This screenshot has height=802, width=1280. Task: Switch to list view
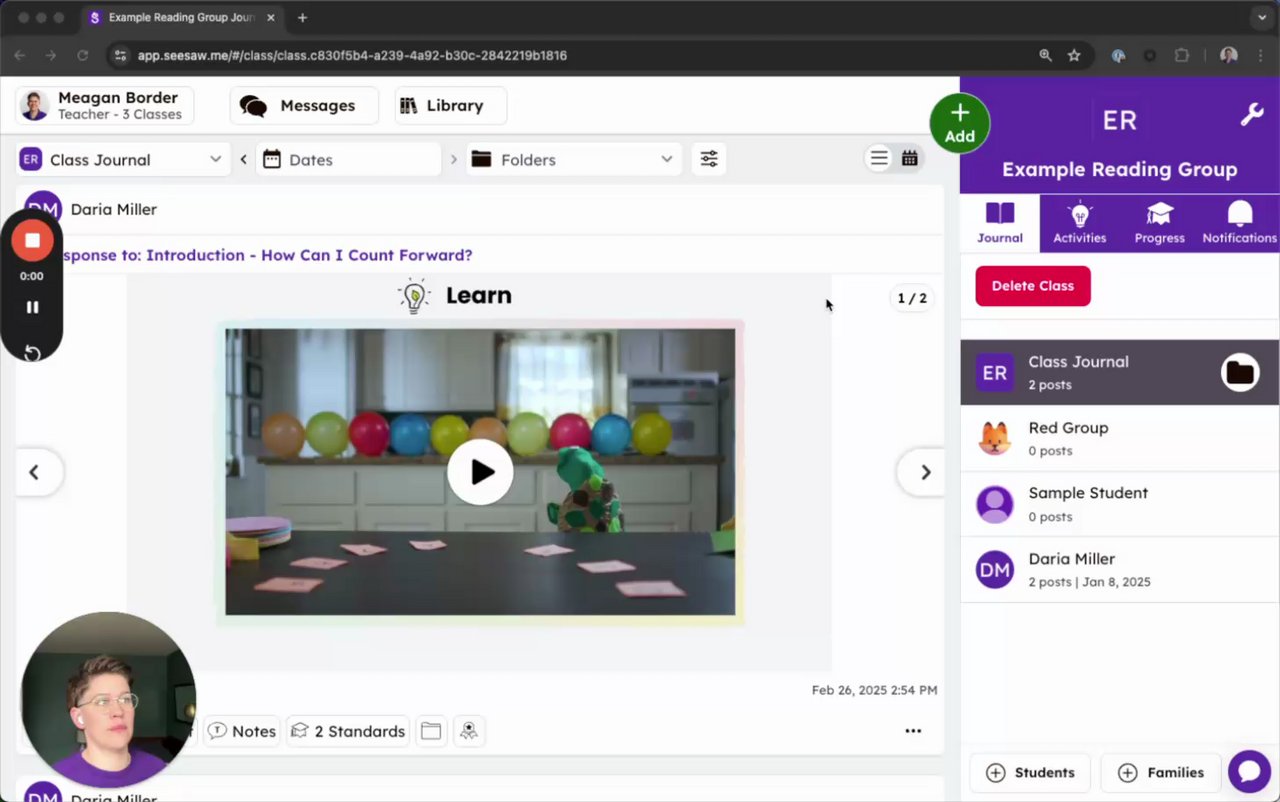[x=879, y=158]
